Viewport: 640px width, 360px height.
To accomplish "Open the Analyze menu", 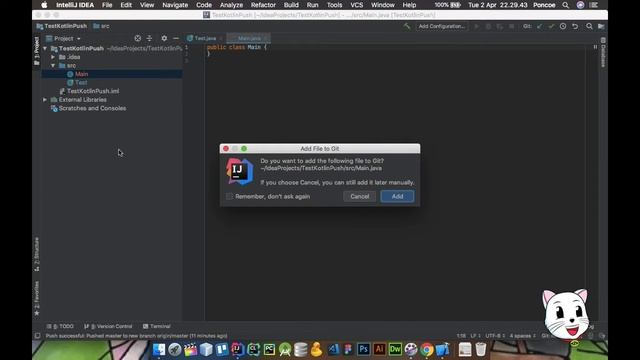I will [x=231, y=5].
